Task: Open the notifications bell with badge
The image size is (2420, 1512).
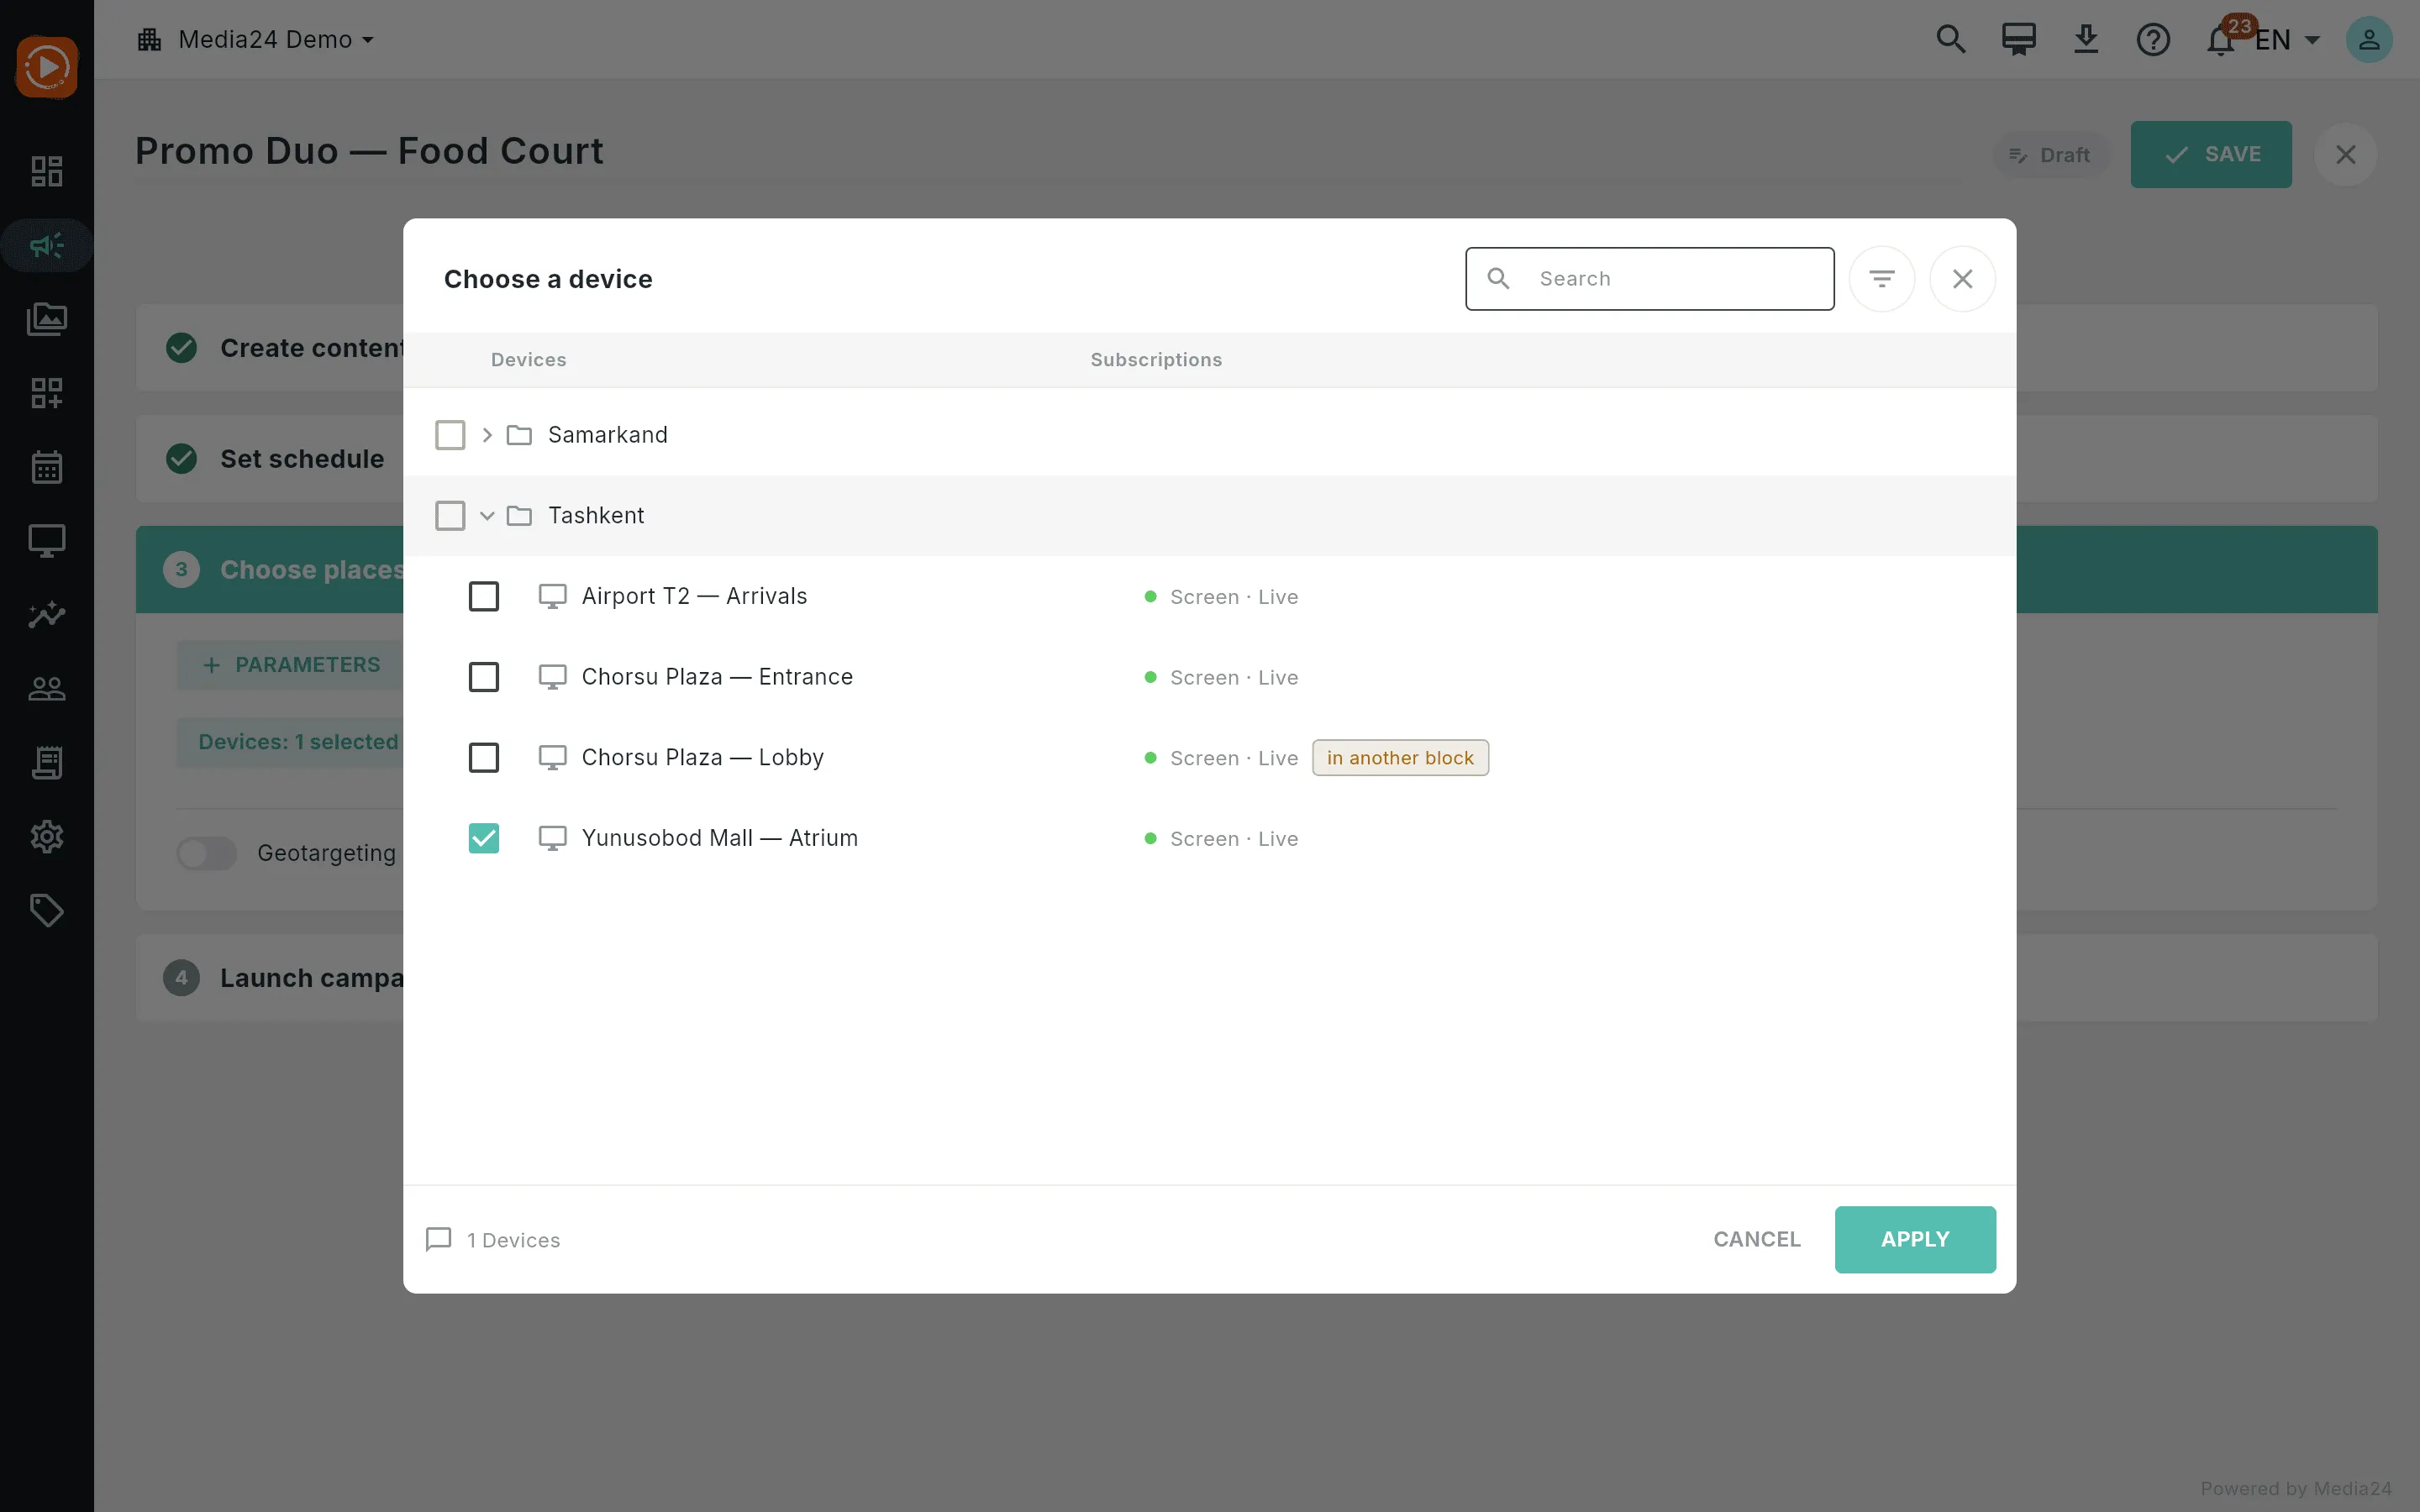Action: (2220, 40)
